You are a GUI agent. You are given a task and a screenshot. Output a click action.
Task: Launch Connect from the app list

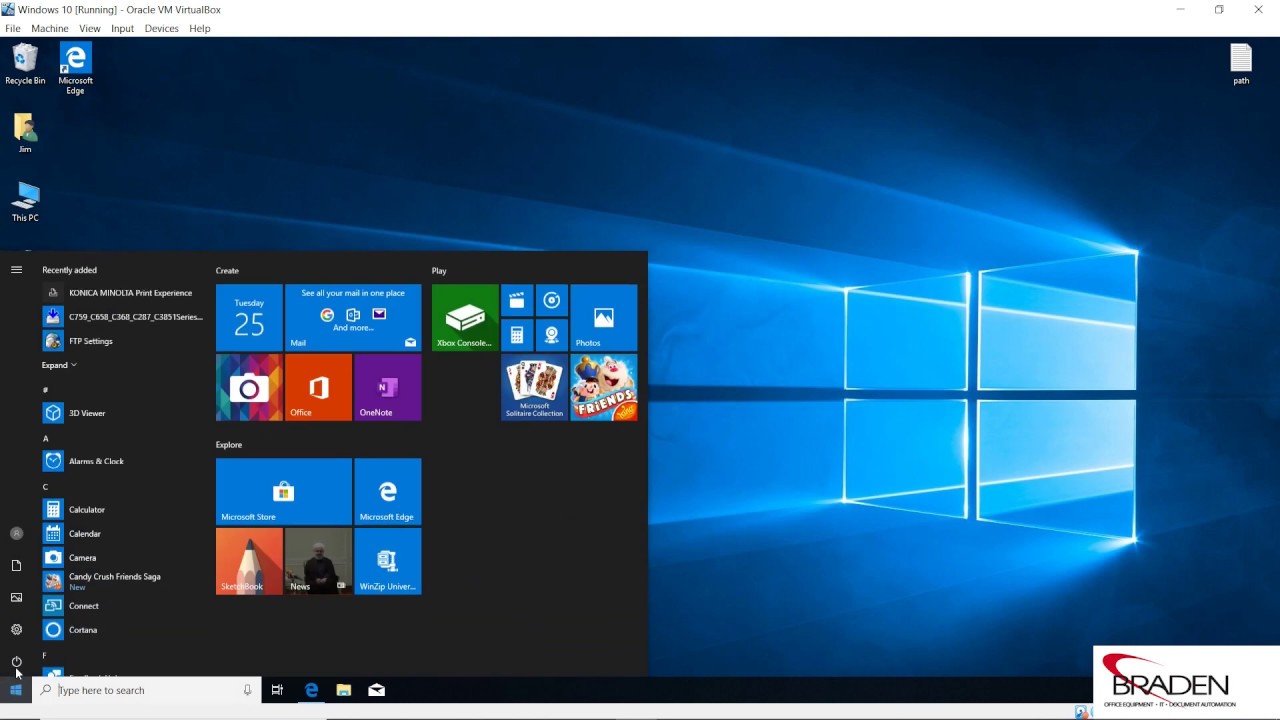click(120, 606)
